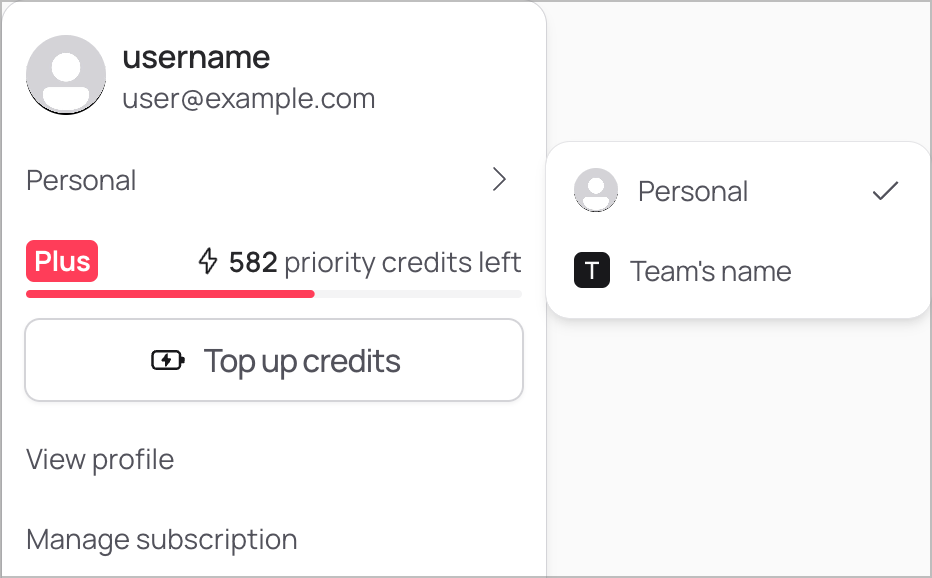Click the small Personal avatar icon
The width and height of the screenshot is (932, 578).
(x=596, y=190)
